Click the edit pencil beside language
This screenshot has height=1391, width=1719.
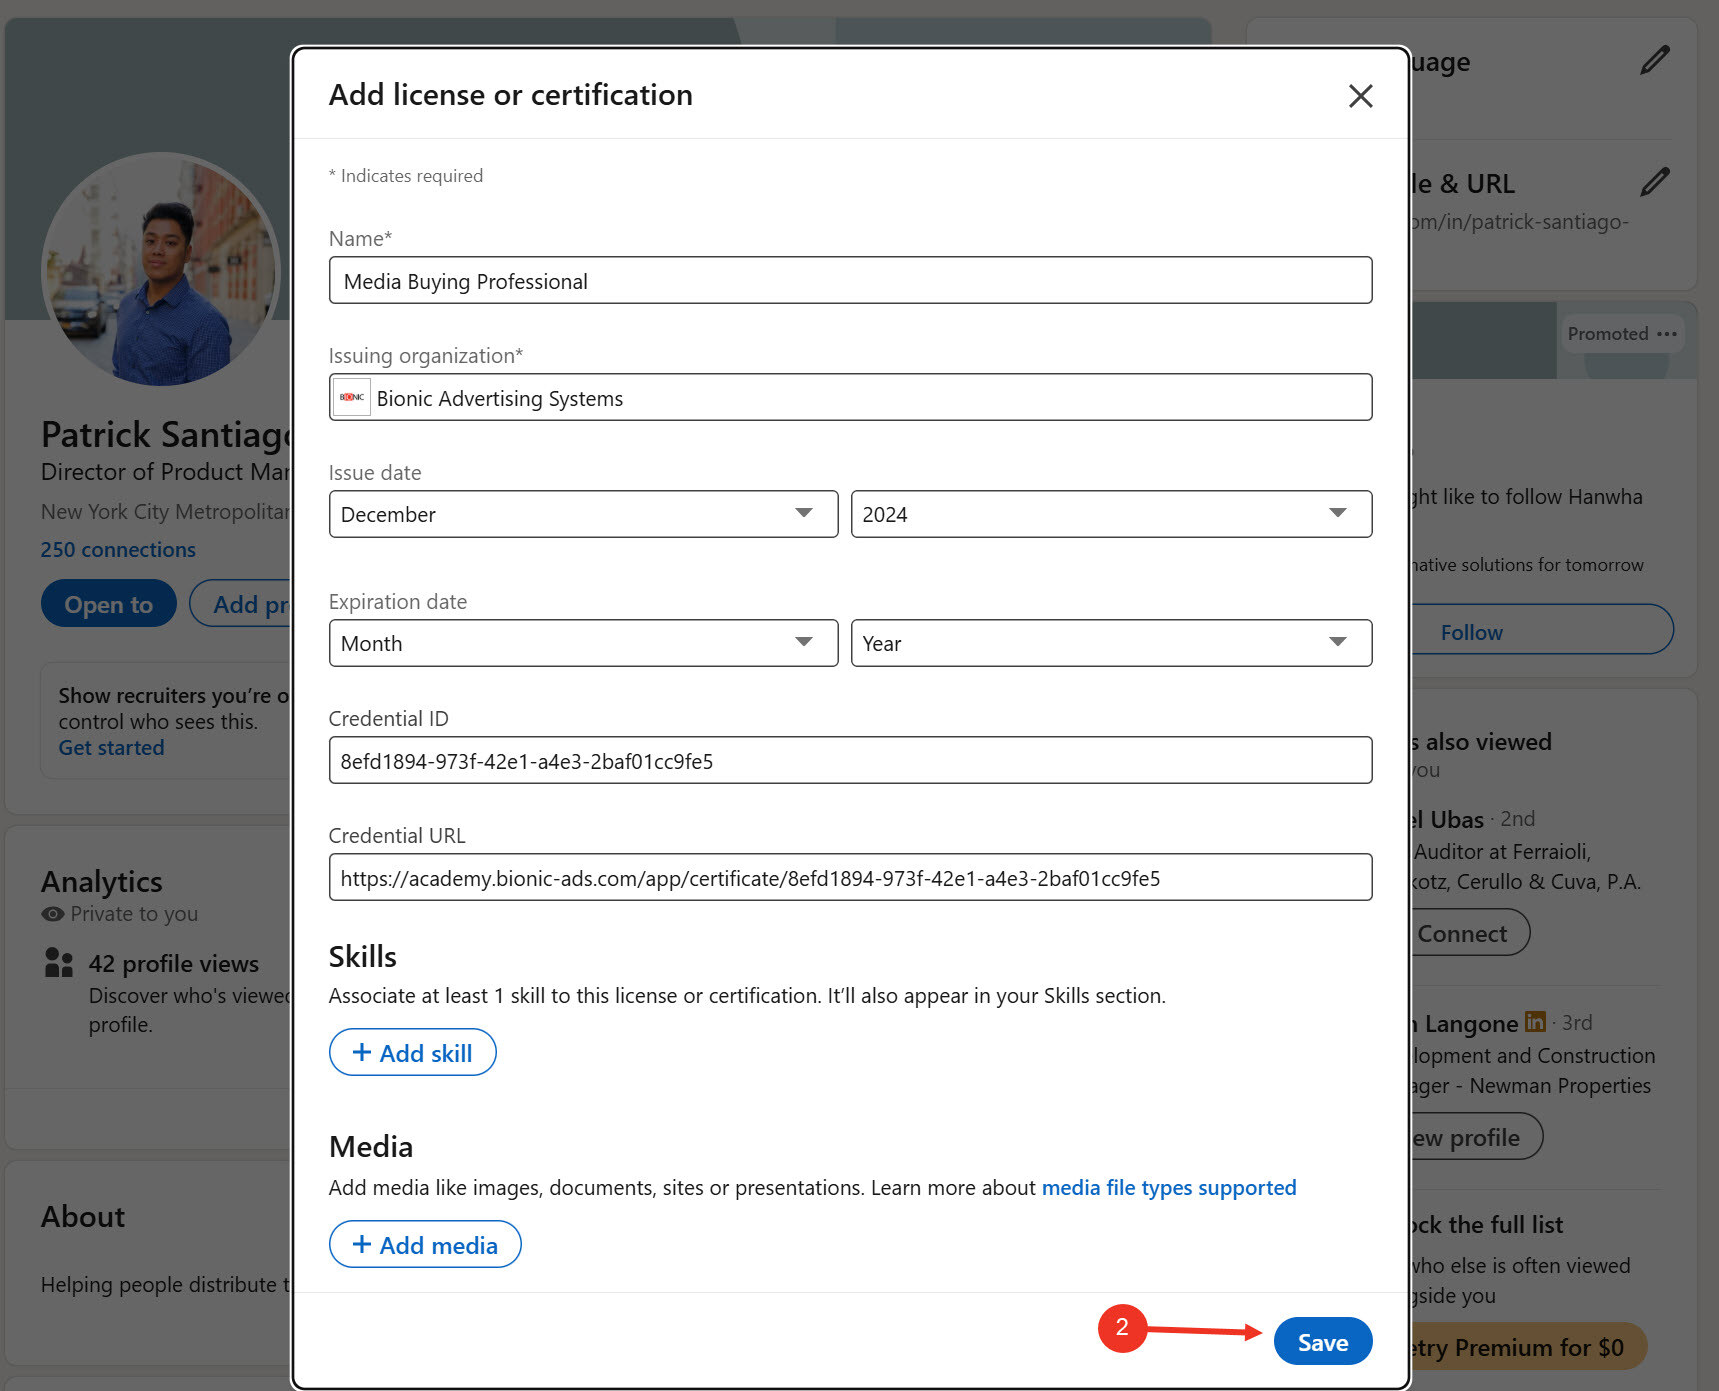pyautogui.click(x=1655, y=60)
